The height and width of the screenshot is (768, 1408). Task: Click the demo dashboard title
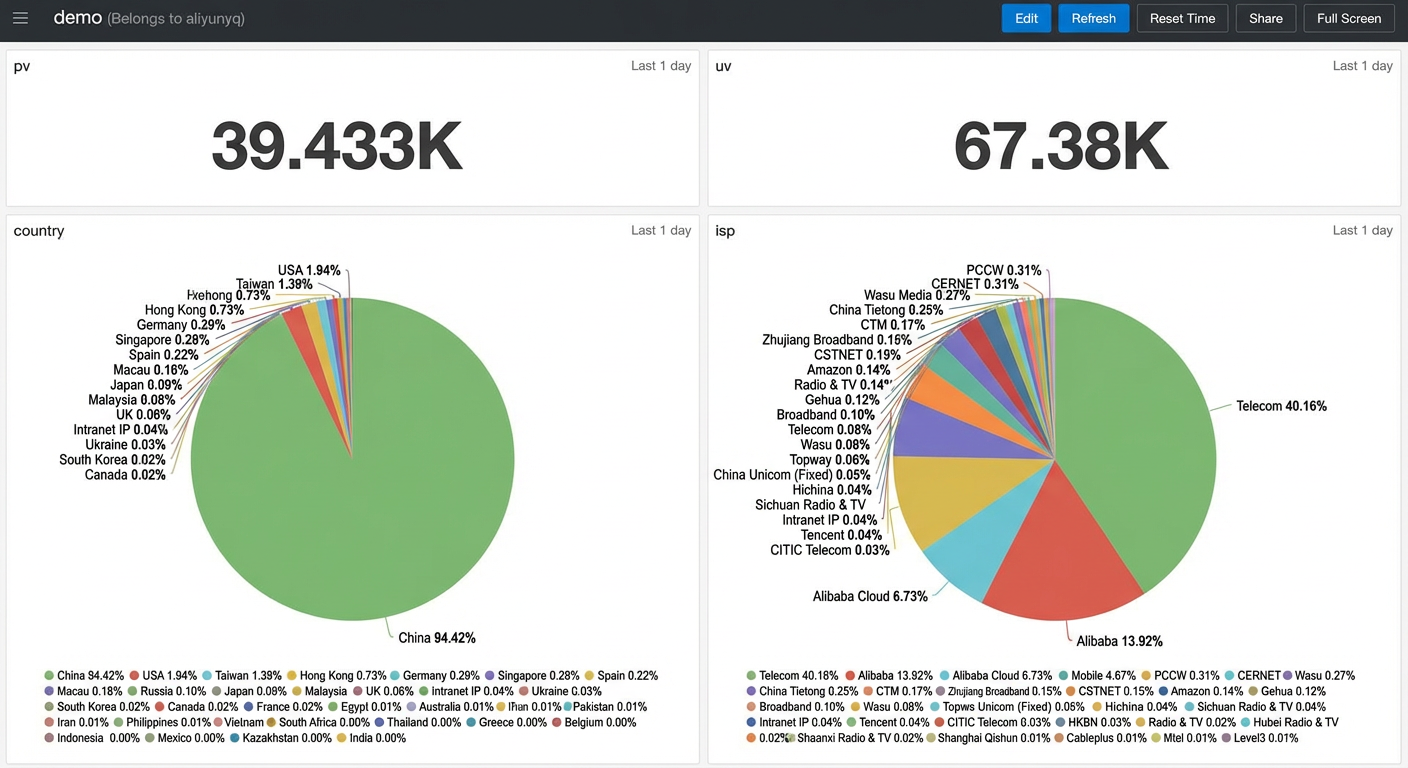click(x=78, y=17)
